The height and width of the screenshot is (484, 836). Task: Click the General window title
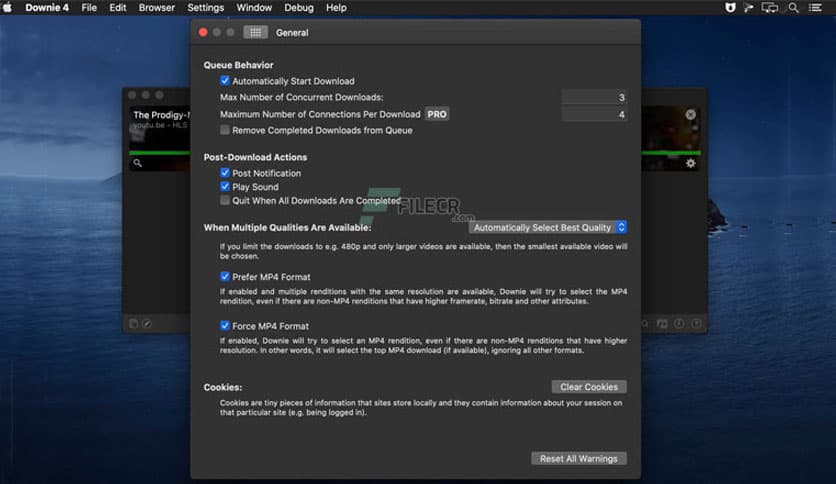click(292, 33)
